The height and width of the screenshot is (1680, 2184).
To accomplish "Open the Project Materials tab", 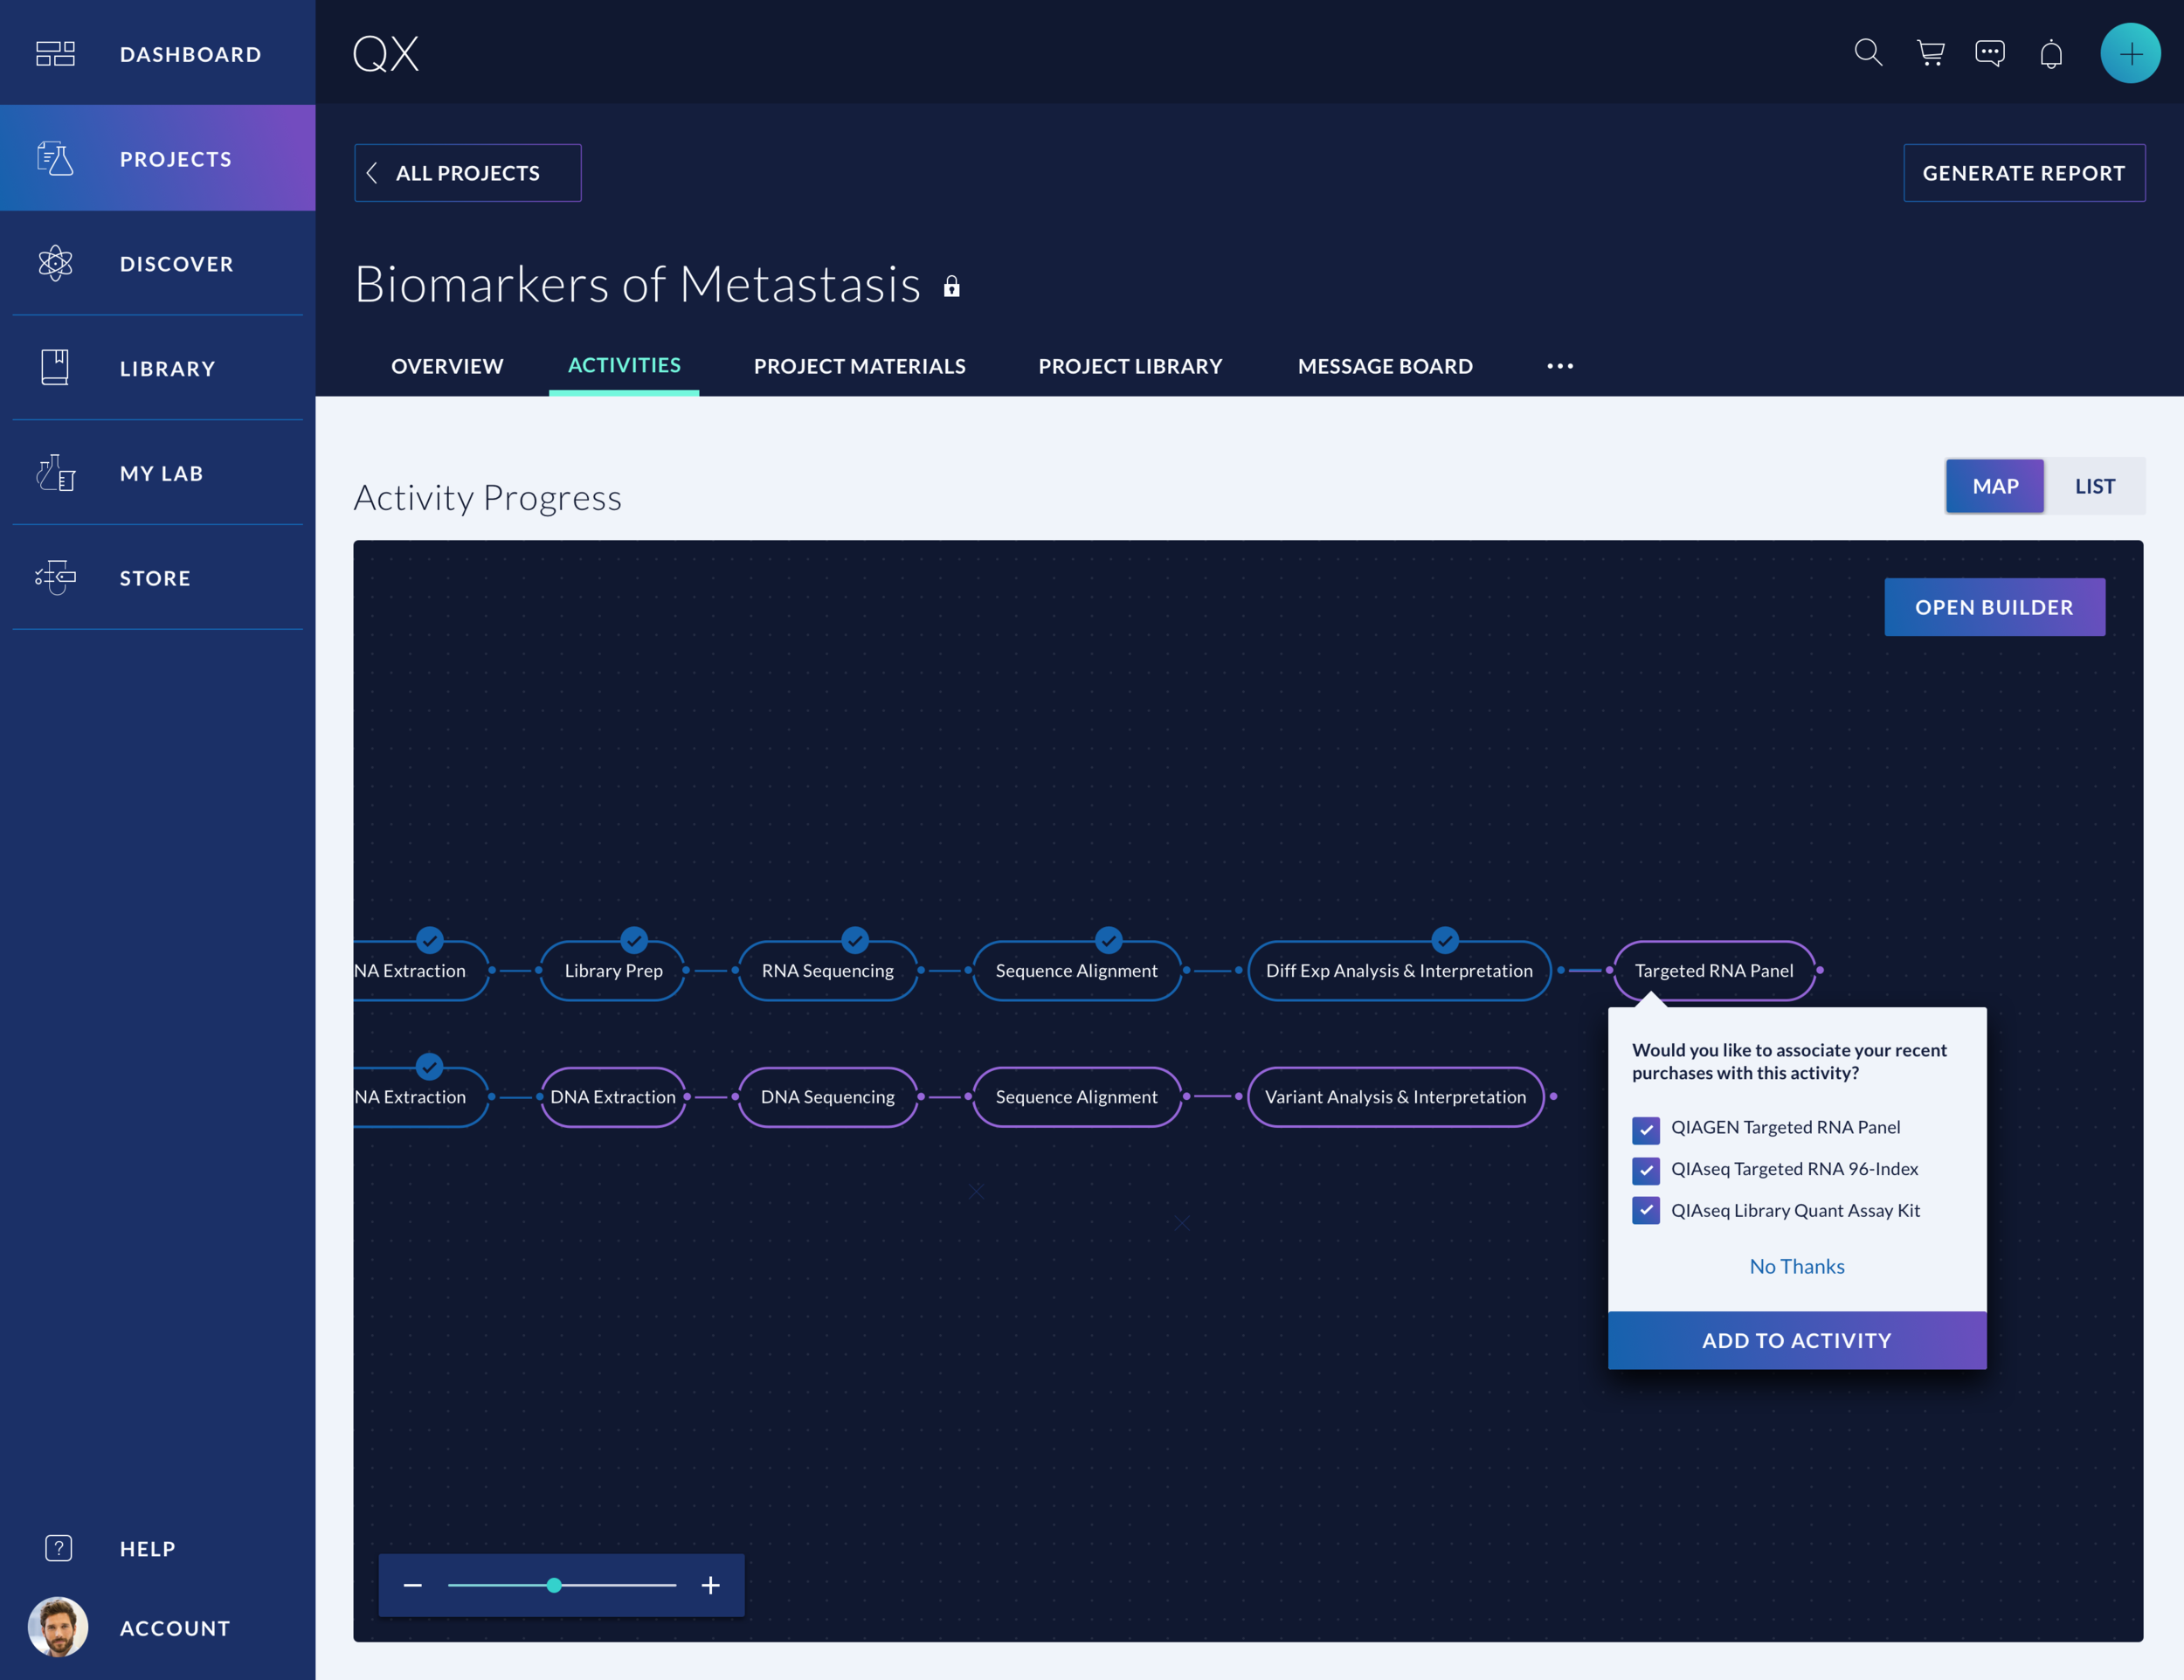I will 859,366.
